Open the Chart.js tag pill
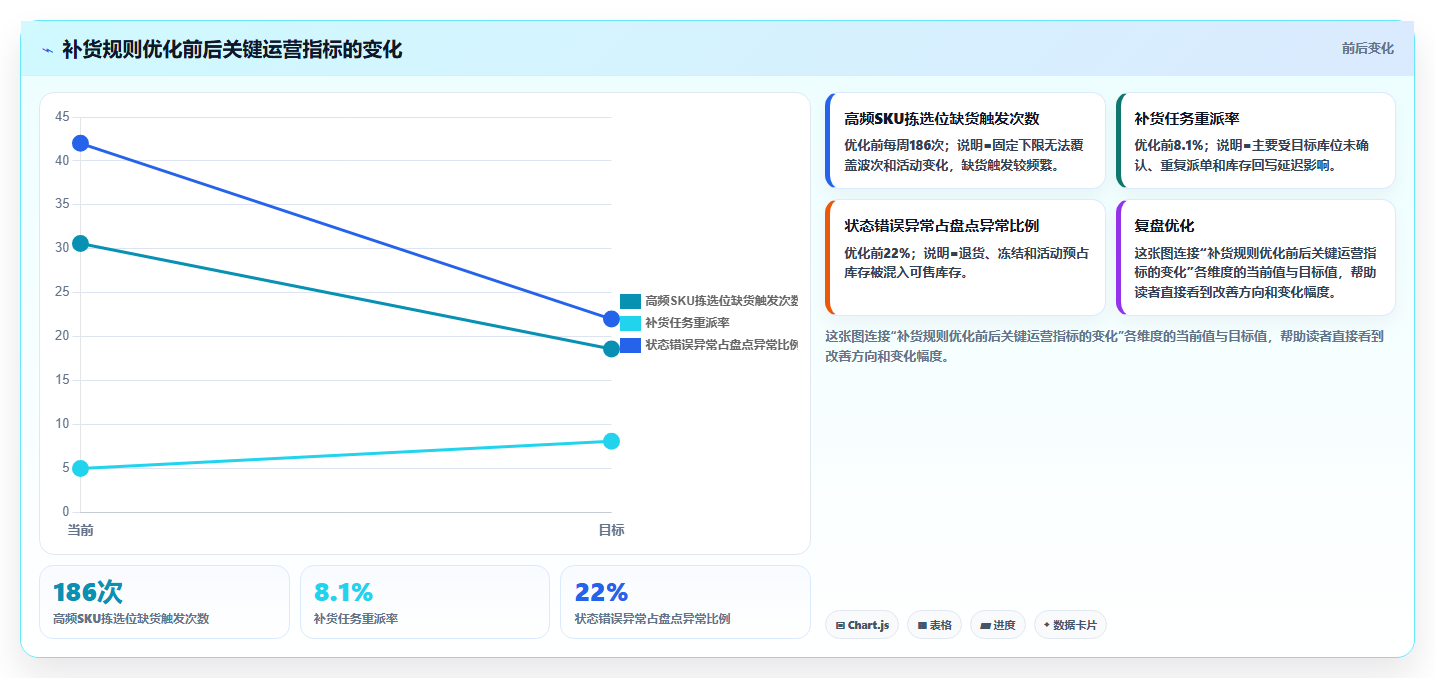The width and height of the screenshot is (1435, 678). [x=862, y=625]
